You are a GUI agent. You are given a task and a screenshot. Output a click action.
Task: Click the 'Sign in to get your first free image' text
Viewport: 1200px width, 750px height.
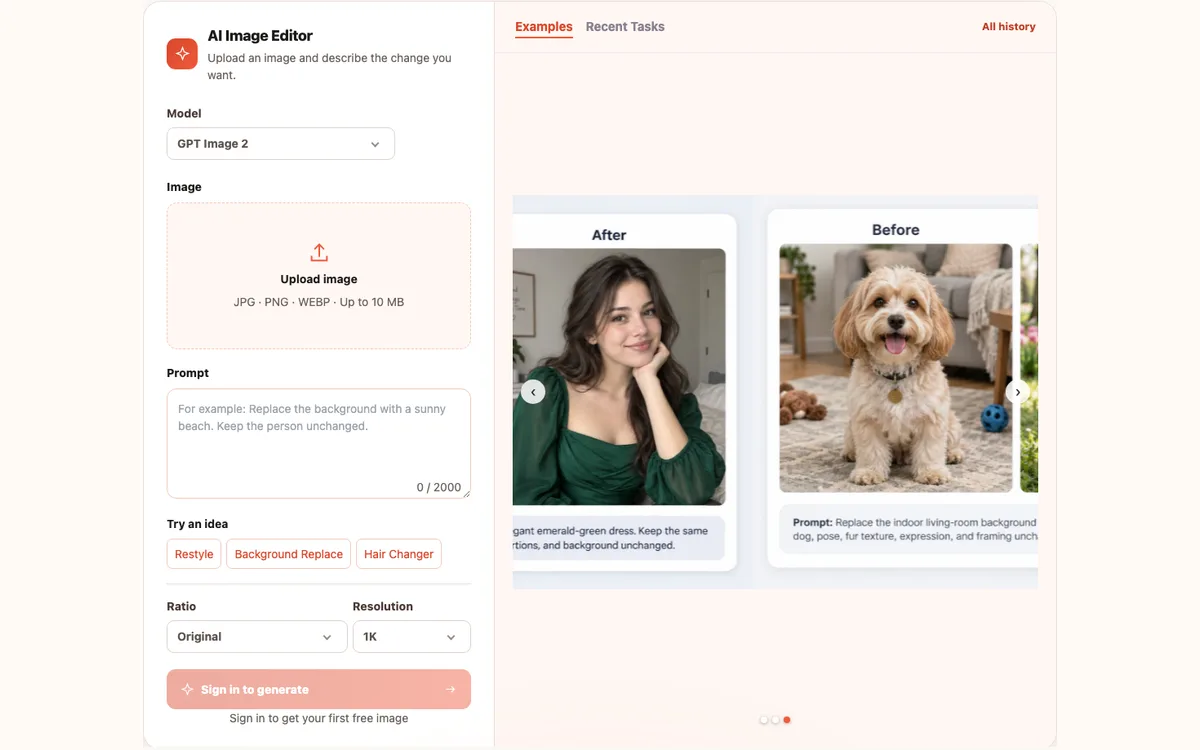click(319, 718)
